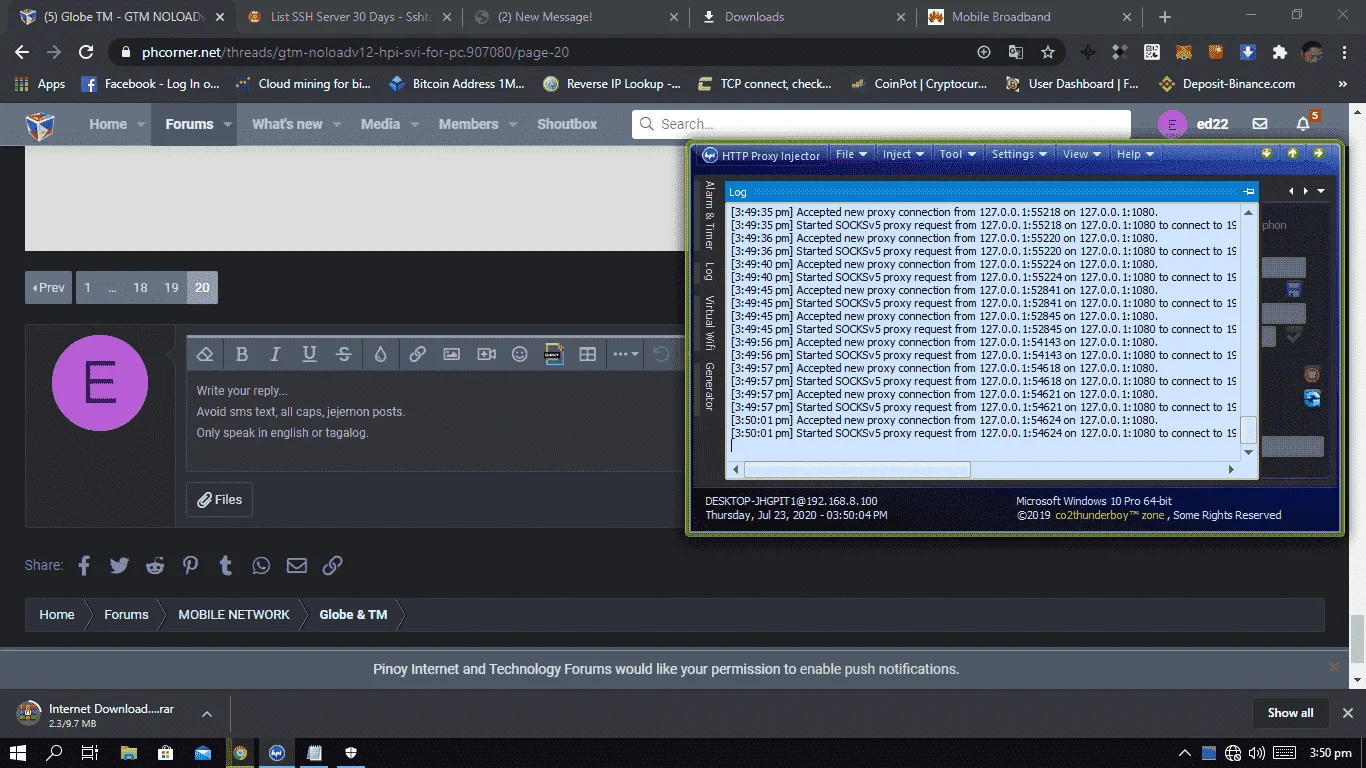1366x768 pixels.
Task: Select Alarm & Timer side tab
Action: point(709,215)
